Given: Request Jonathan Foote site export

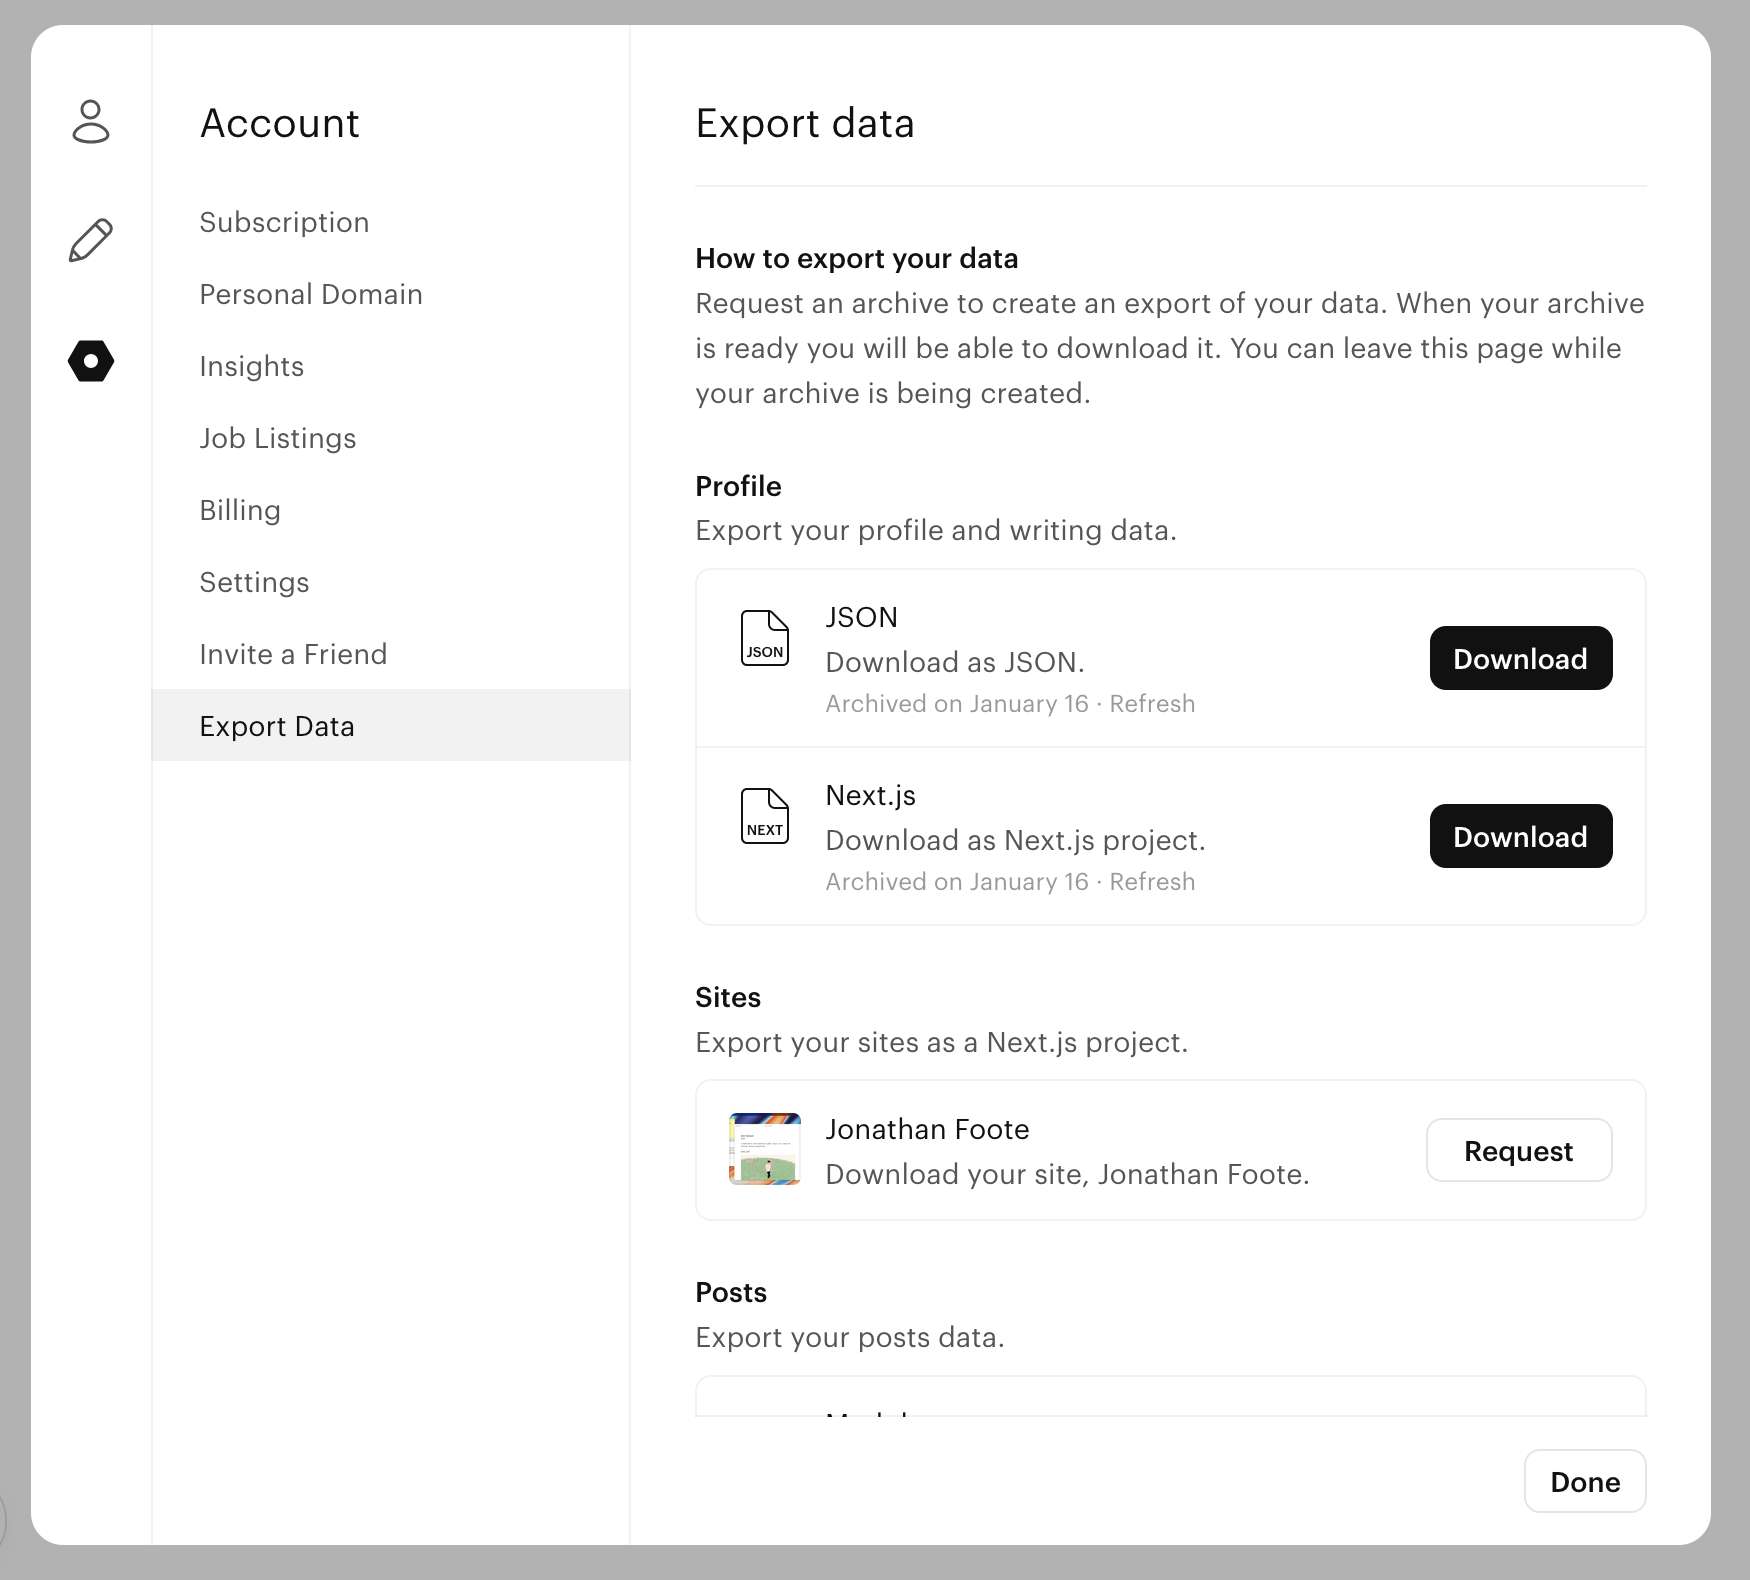Looking at the screenshot, I should 1518,1150.
